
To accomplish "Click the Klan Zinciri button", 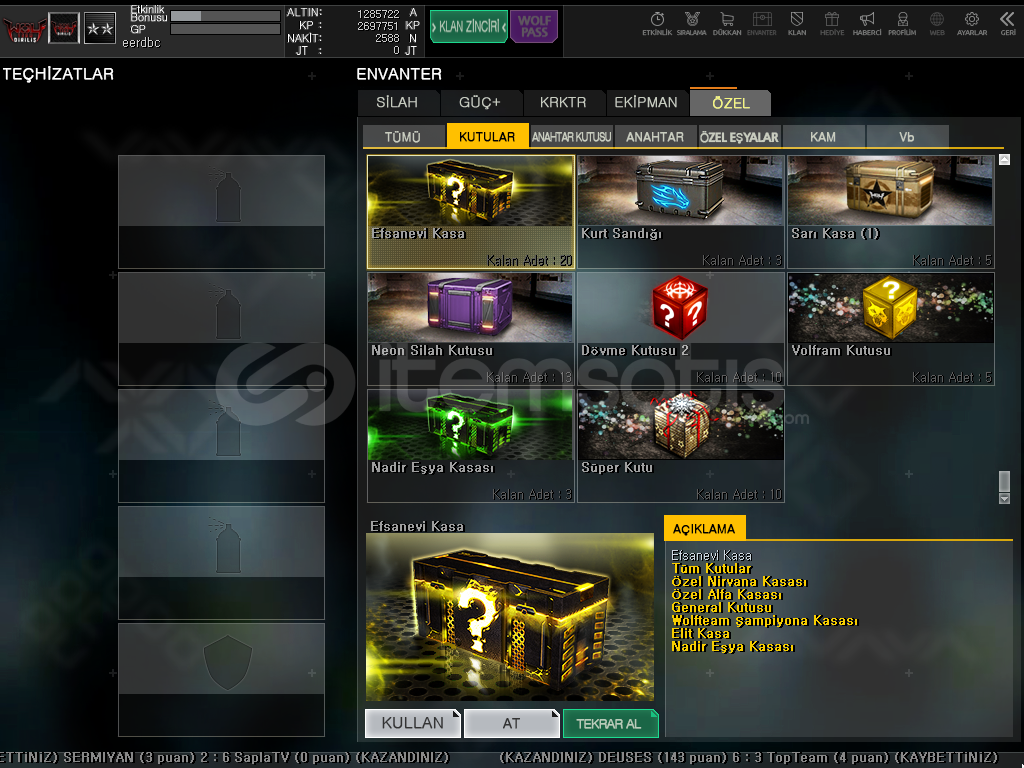I will coord(469,27).
